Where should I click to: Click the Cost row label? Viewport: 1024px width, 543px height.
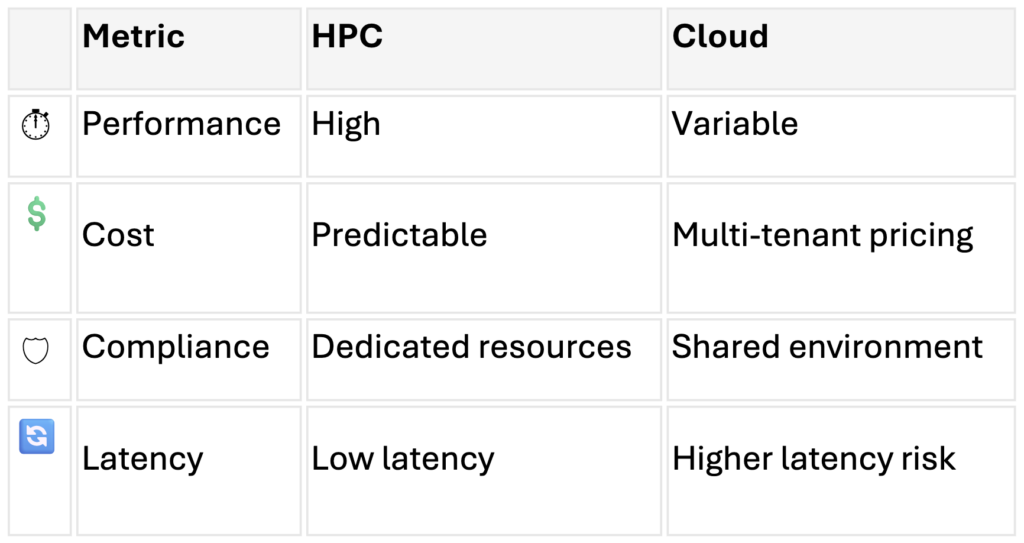[x=118, y=235]
